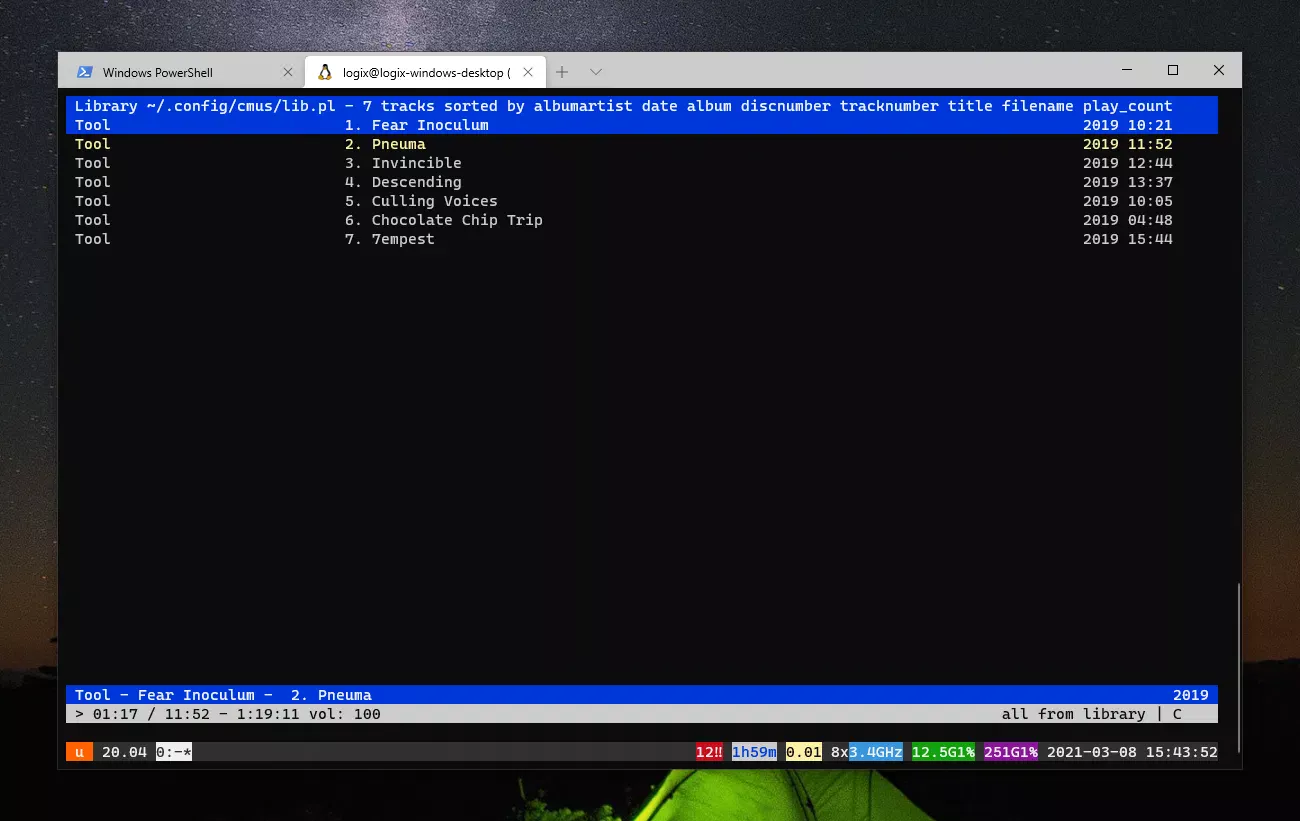Click the 0:-* window indicator

click(x=174, y=752)
